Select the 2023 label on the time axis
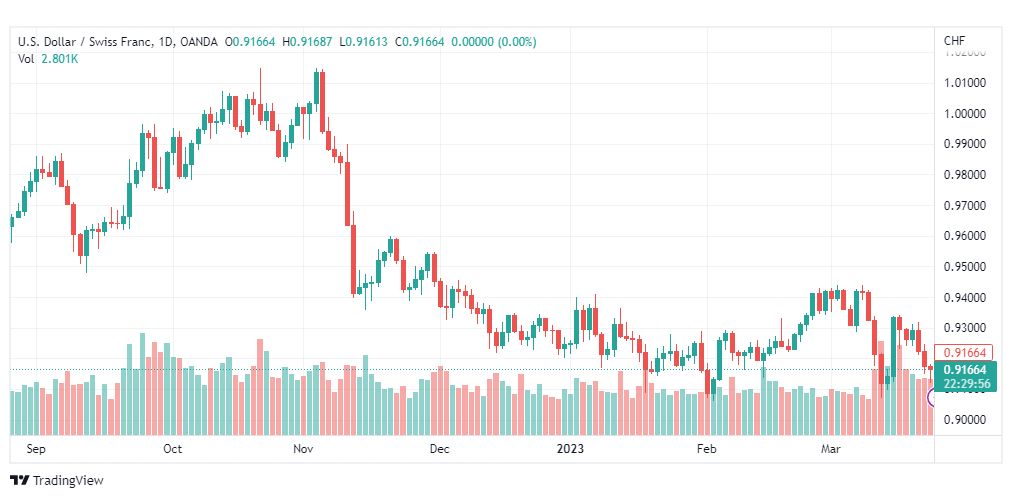1012x498 pixels. coord(570,449)
